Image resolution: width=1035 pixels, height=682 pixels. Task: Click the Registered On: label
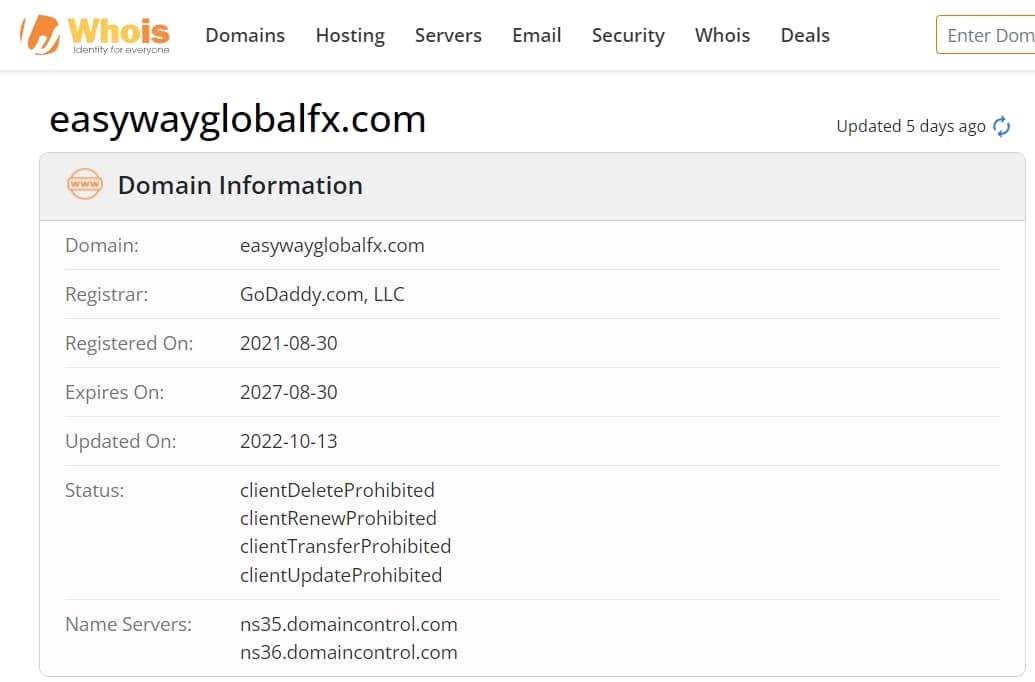(x=129, y=343)
